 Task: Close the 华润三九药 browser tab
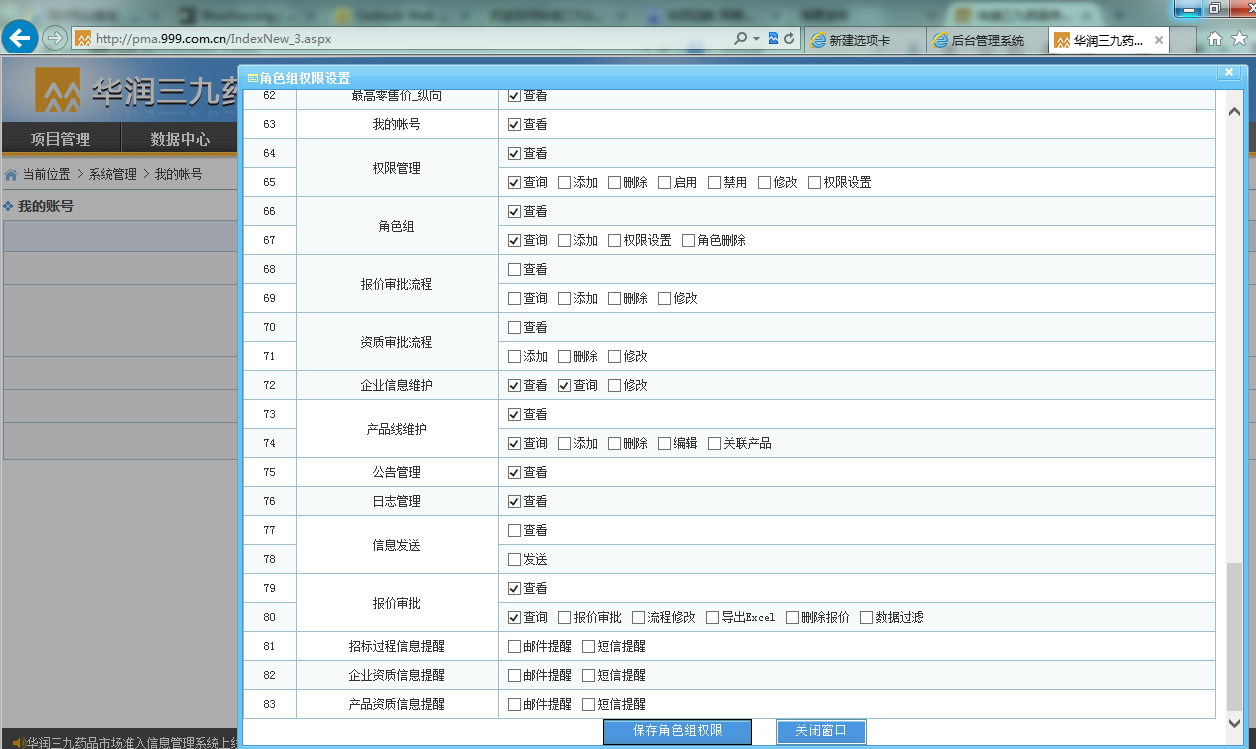(x=1159, y=40)
